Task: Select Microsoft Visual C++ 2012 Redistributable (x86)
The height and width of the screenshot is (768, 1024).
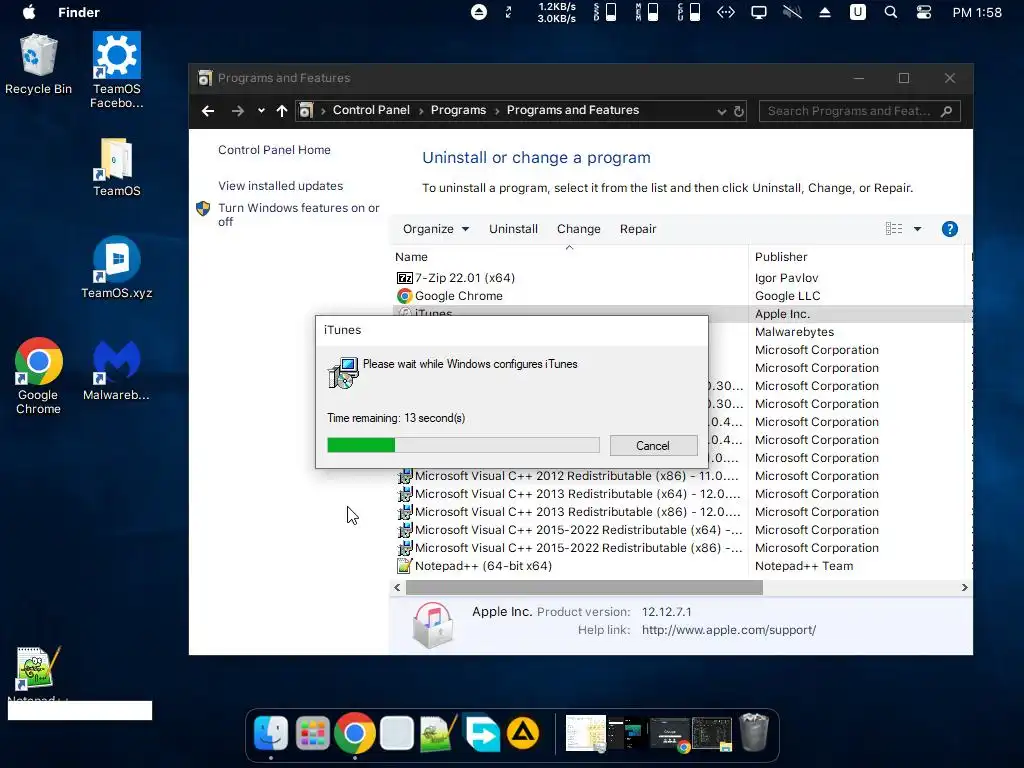Action: click(577, 476)
